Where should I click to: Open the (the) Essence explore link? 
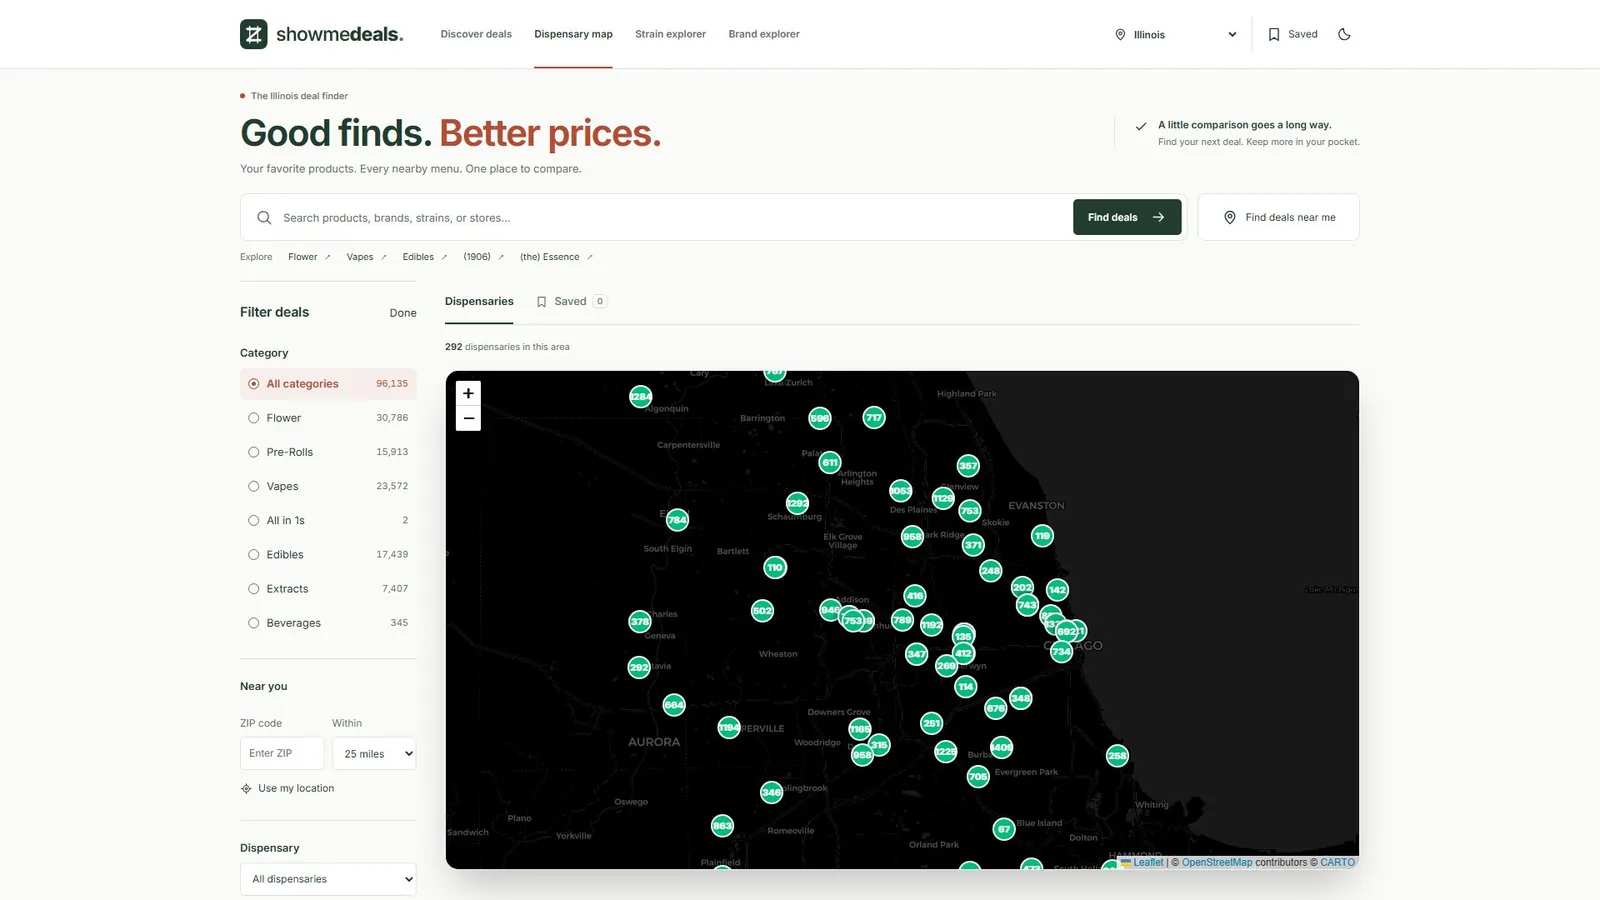pos(556,257)
